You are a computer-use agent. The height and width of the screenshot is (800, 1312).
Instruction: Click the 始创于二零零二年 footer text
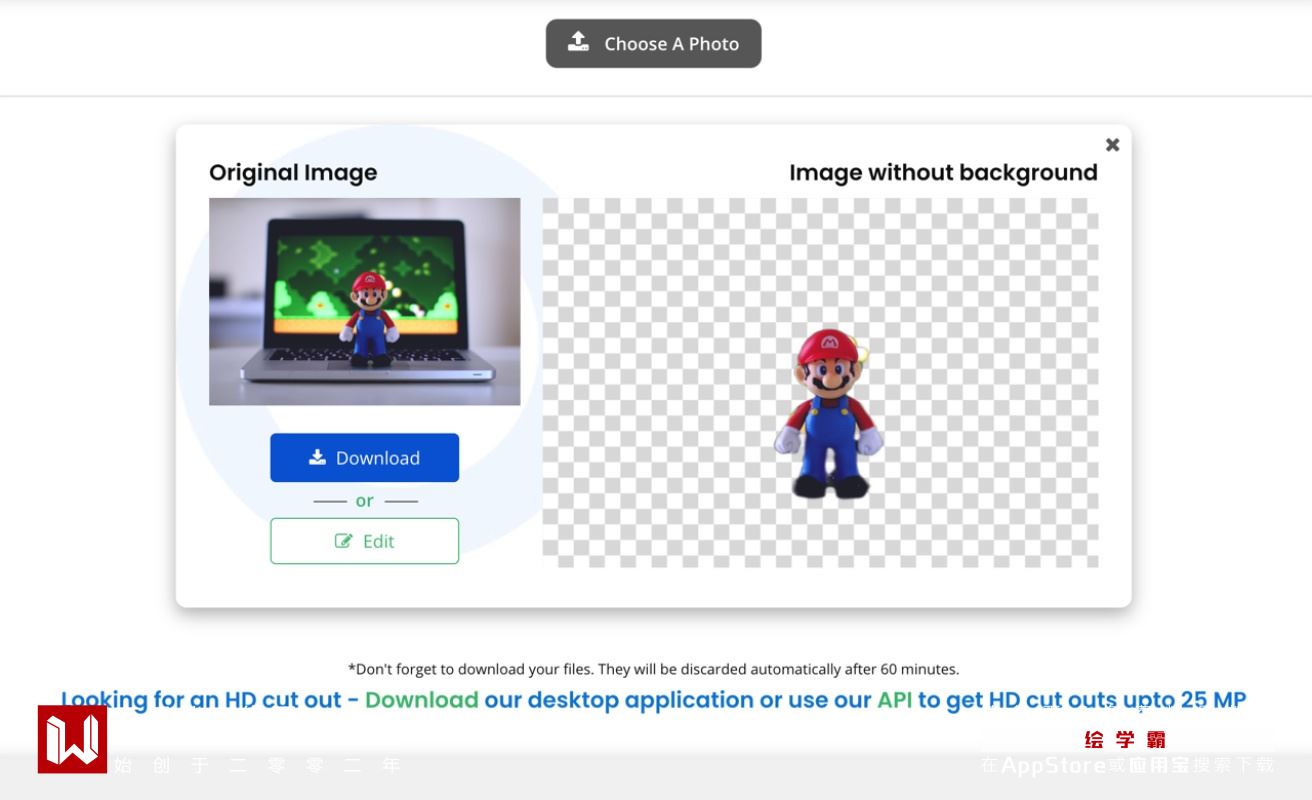pos(257,765)
